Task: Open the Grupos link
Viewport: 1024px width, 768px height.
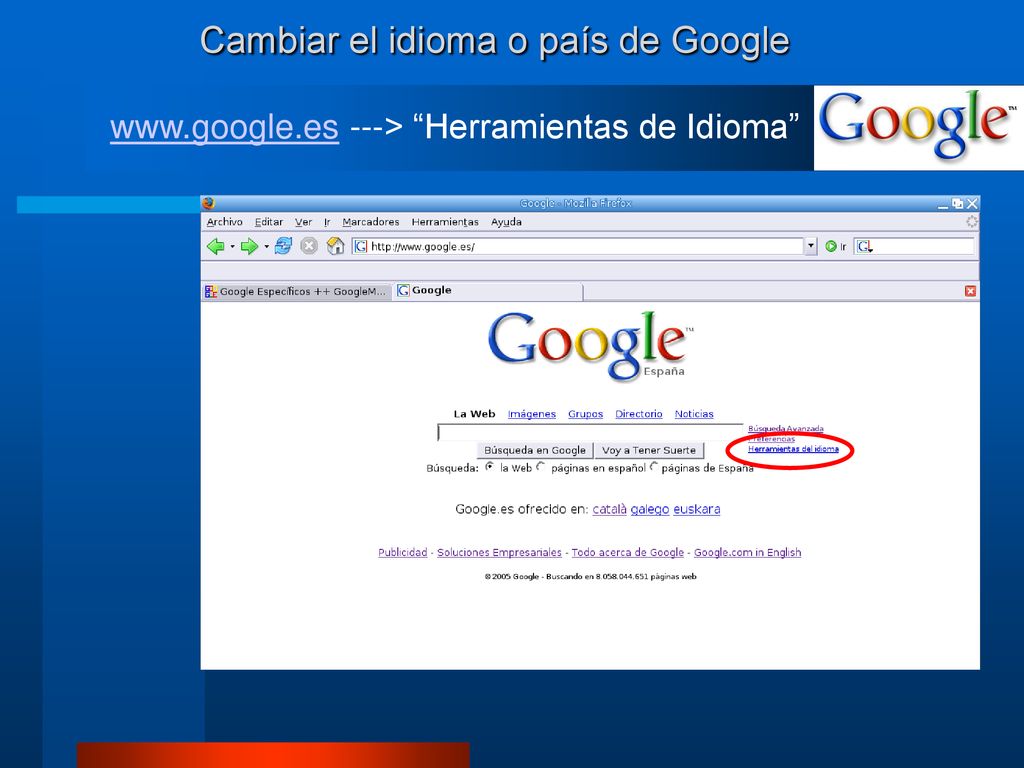Action: click(585, 414)
